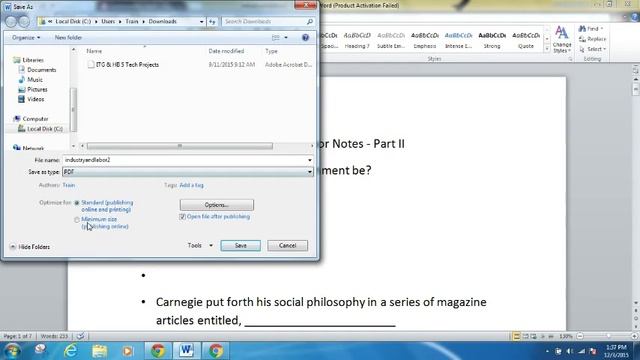The image size is (640, 360).
Task: Click the horizontal scrollbar in file list
Action: (180, 146)
